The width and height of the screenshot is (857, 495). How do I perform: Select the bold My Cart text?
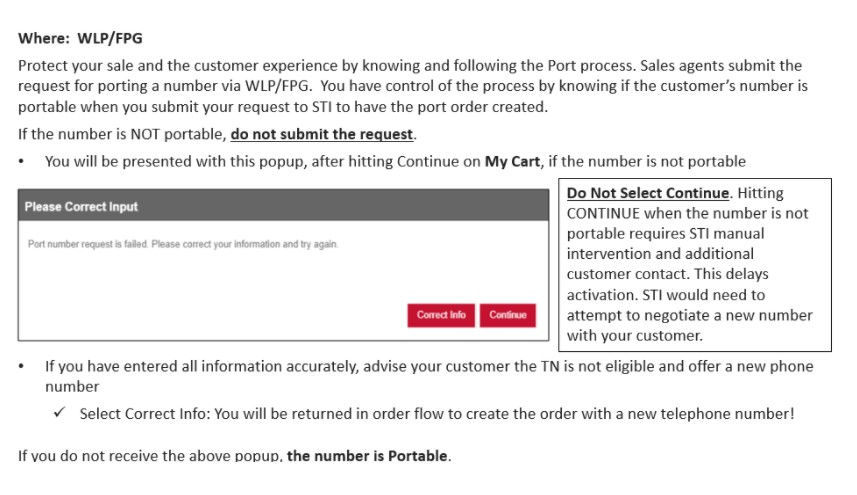pos(512,162)
